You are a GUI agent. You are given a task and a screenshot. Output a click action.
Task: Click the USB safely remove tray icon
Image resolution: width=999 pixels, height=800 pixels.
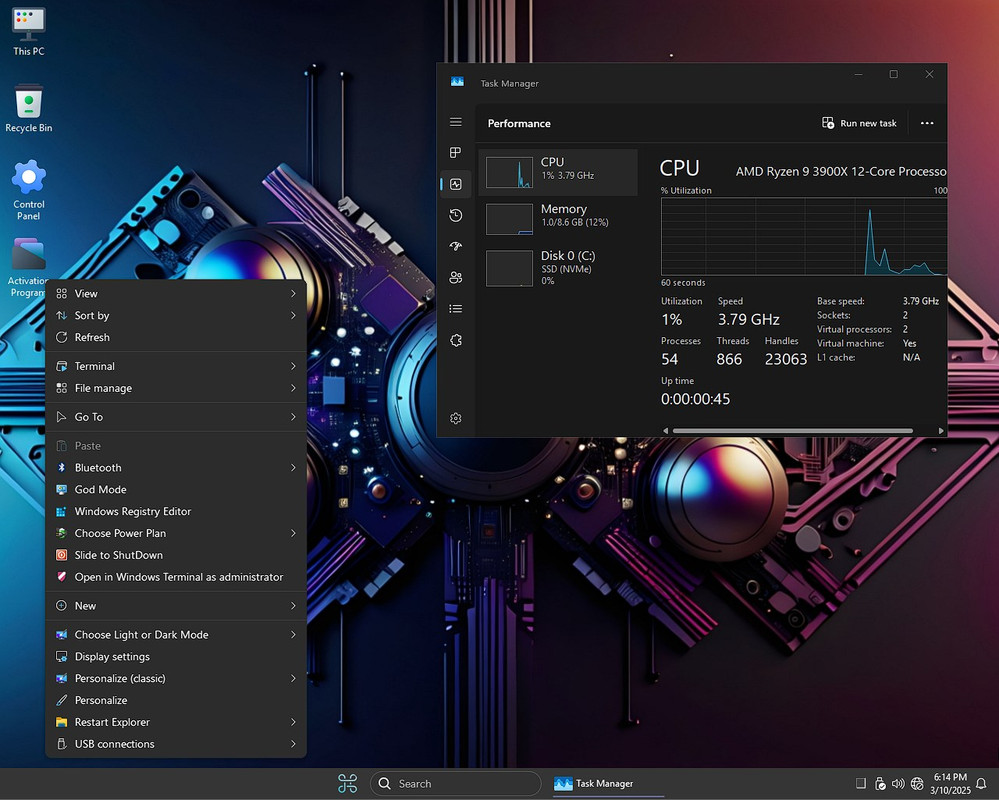880,783
